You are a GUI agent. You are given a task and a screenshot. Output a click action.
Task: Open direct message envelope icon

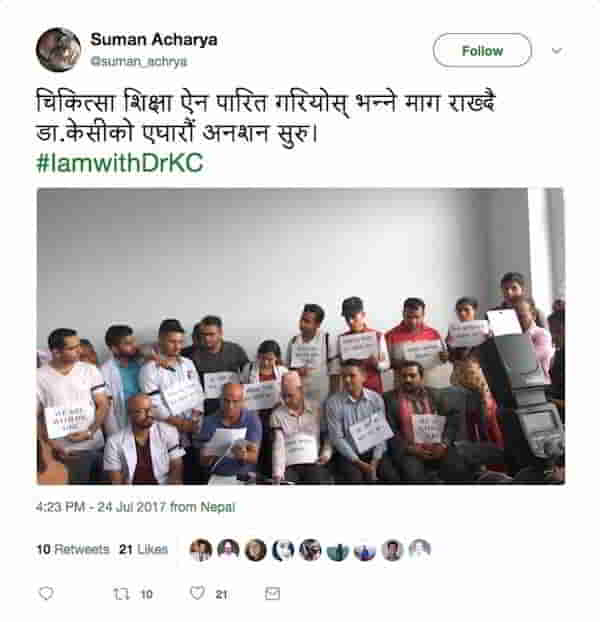[272, 593]
